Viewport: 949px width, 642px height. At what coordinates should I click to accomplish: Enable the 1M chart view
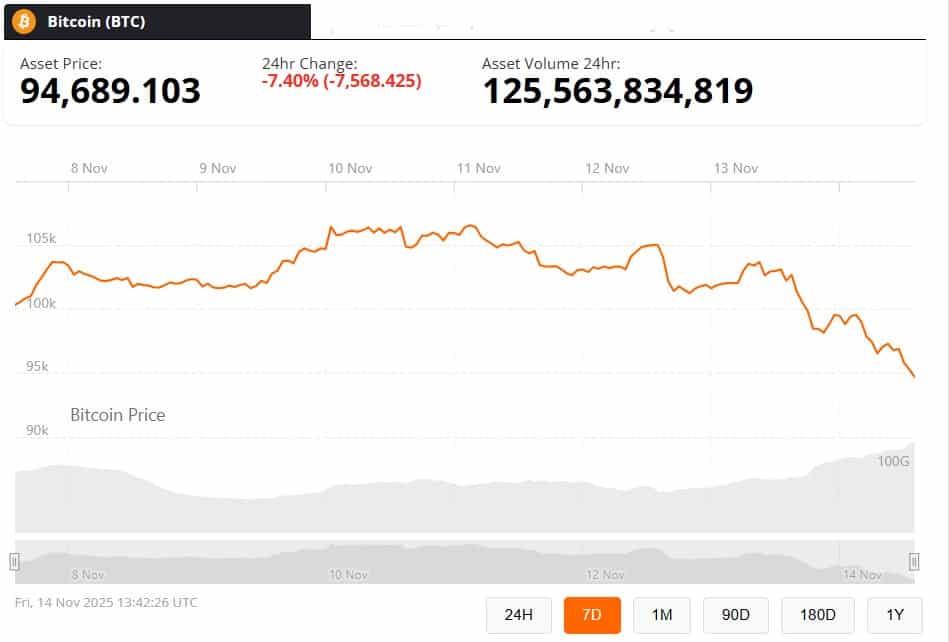663,615
